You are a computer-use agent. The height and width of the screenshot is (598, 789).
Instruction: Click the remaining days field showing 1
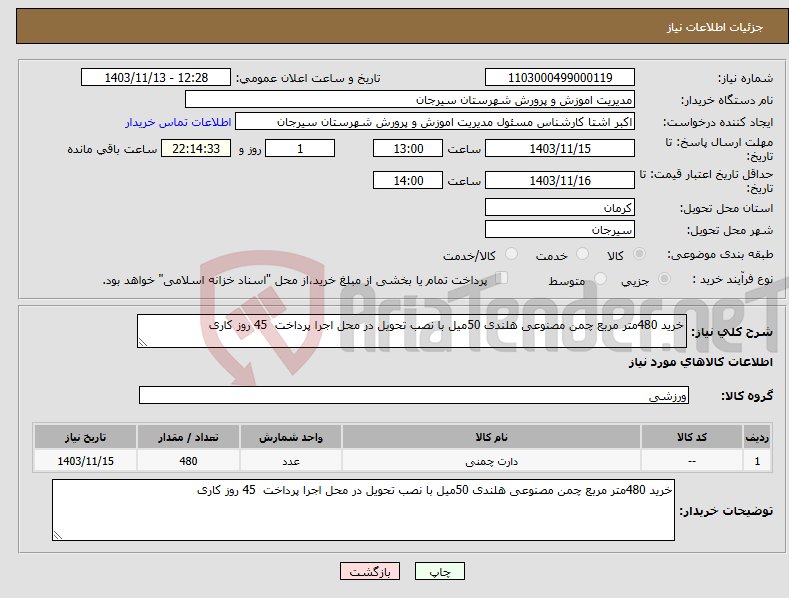pyautogui.click(x=300, y=148)
